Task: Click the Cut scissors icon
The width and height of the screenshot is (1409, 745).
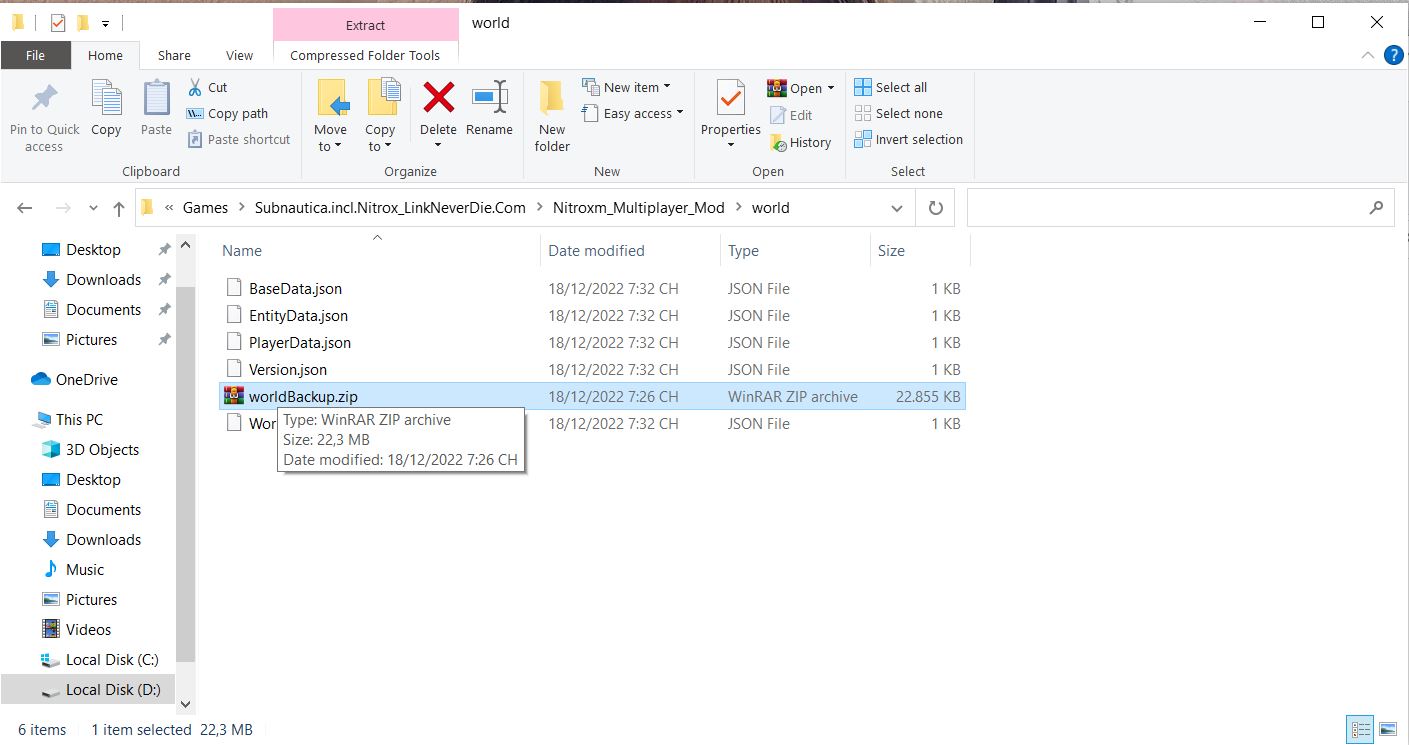Action: coord(196,88)
